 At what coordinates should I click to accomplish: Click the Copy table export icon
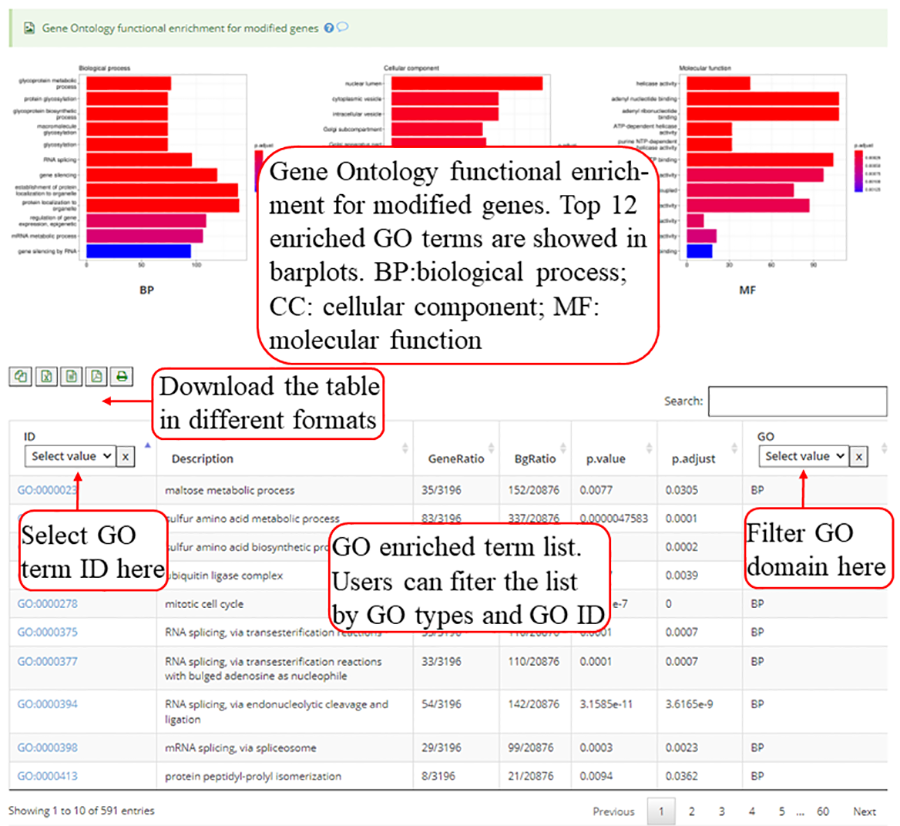pos(21,377)
